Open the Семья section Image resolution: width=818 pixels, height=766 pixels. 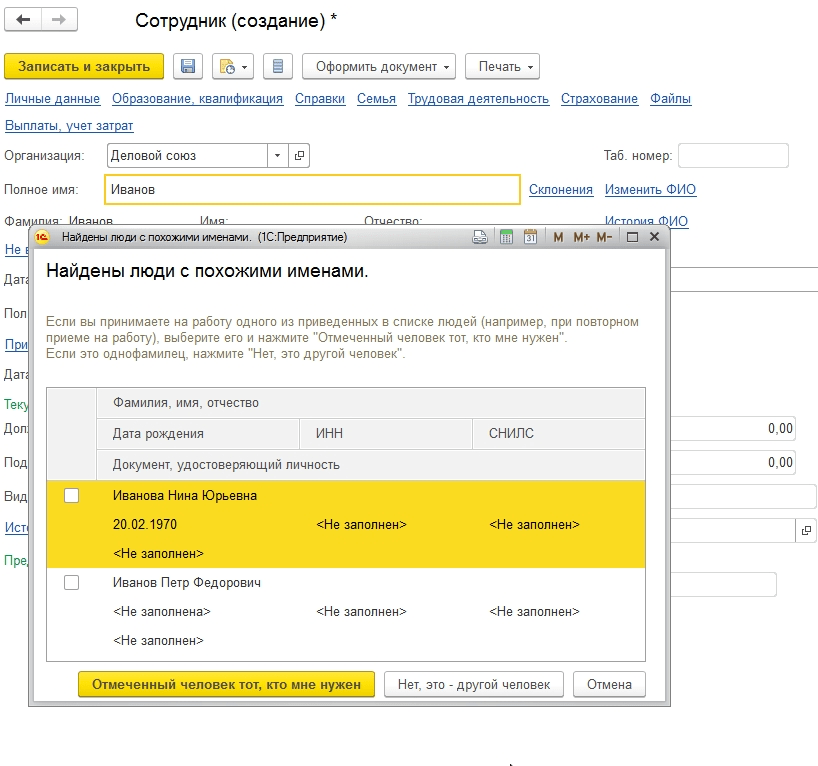[376, 99]
